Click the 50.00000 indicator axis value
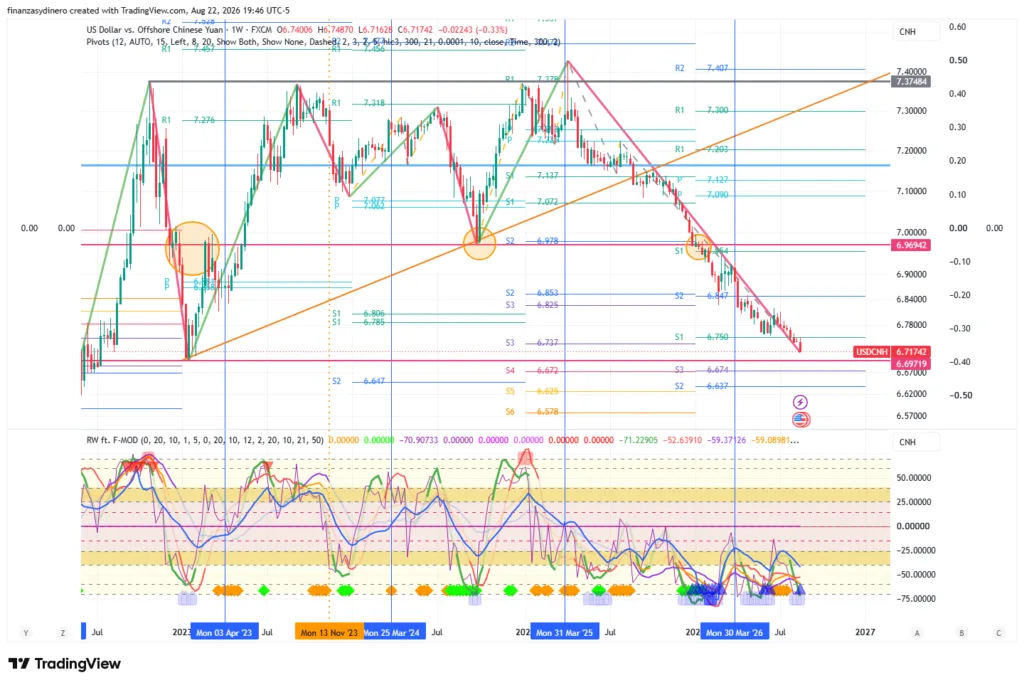1024x685 pixels. [914, 478]
